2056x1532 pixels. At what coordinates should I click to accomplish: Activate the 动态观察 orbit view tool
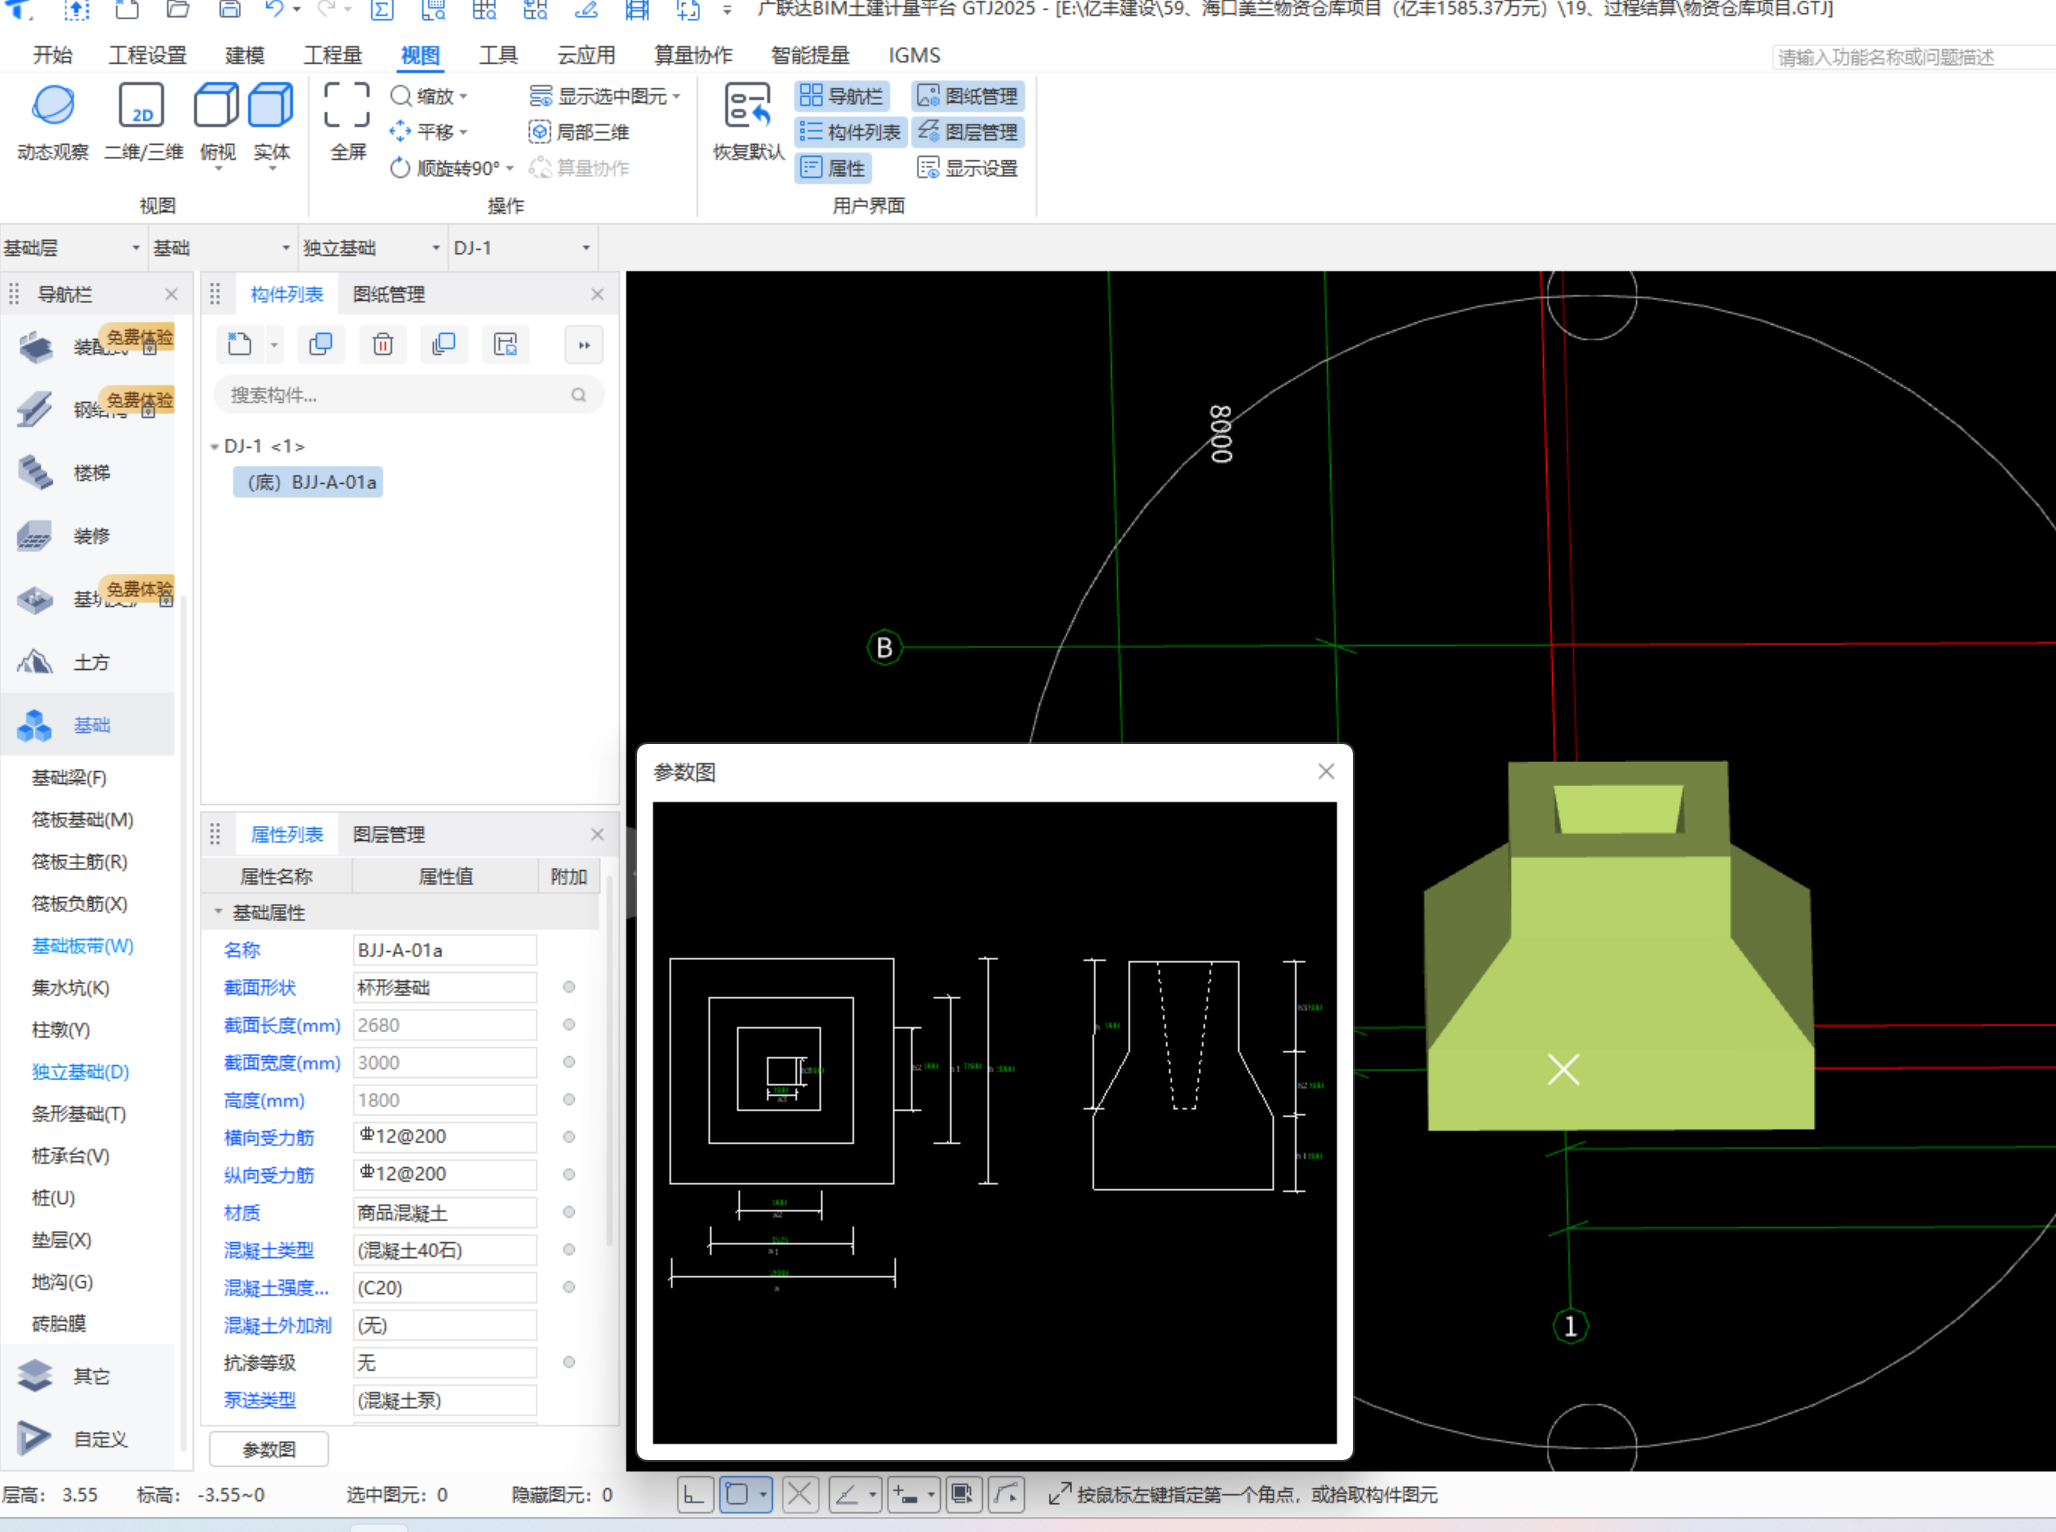click(x=53, y=122)
